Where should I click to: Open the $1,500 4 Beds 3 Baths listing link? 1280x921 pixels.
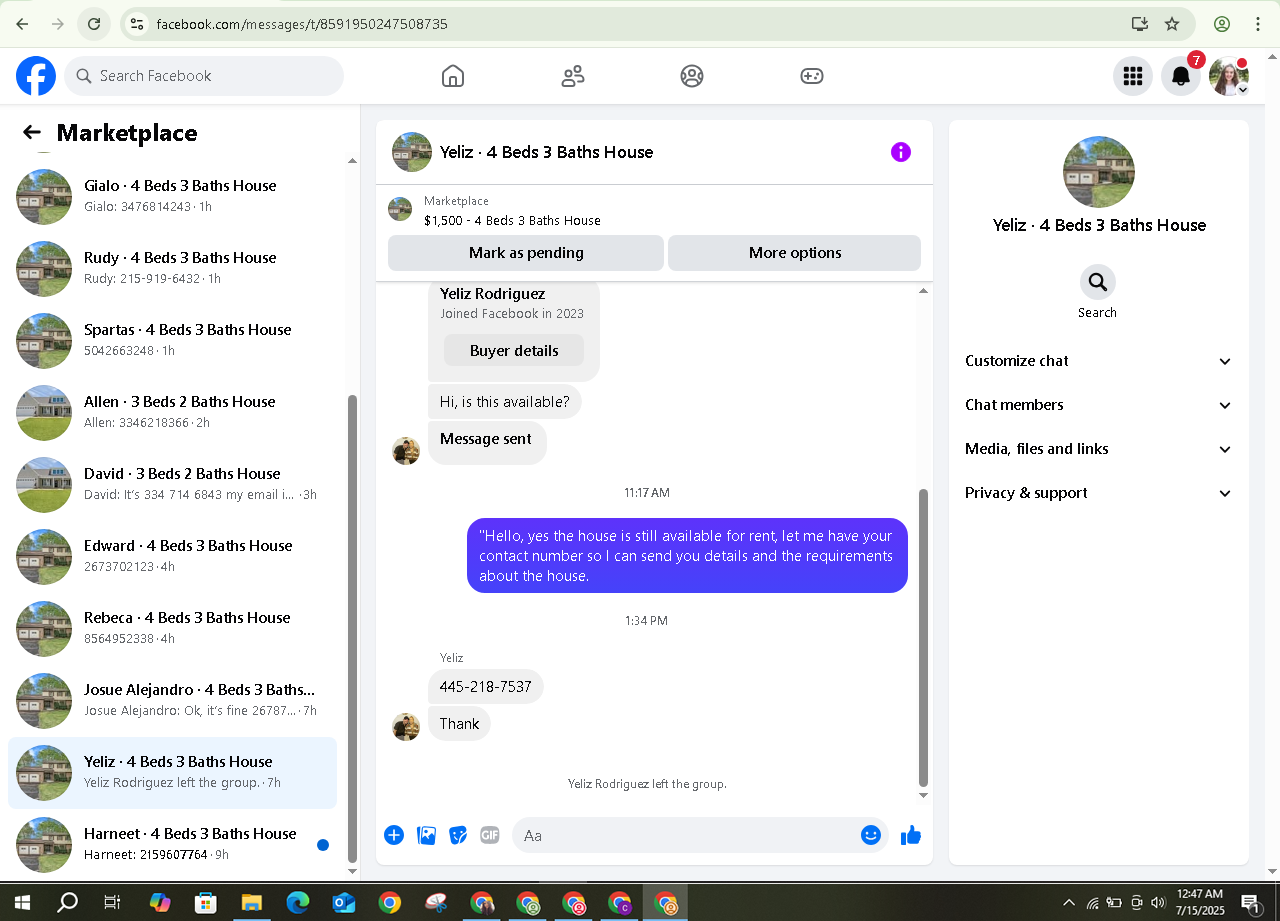[512, 220]
